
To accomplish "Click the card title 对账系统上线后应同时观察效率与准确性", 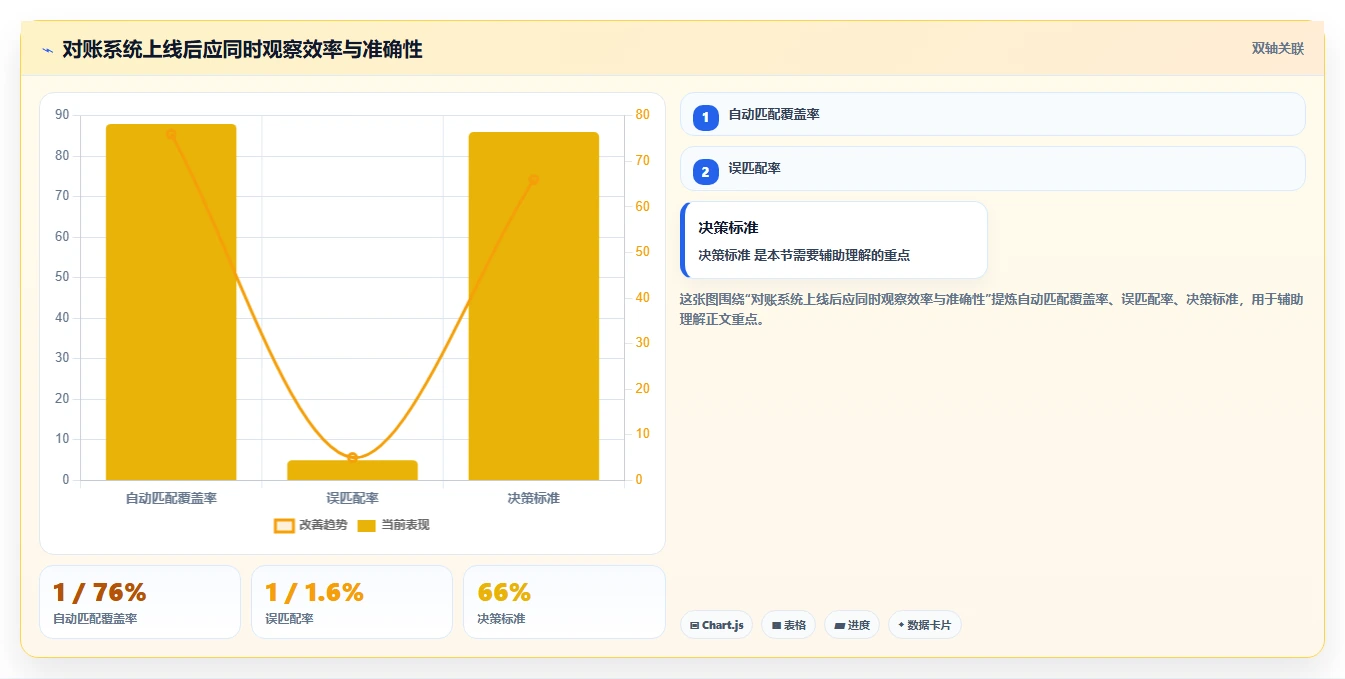I will 242,49.
